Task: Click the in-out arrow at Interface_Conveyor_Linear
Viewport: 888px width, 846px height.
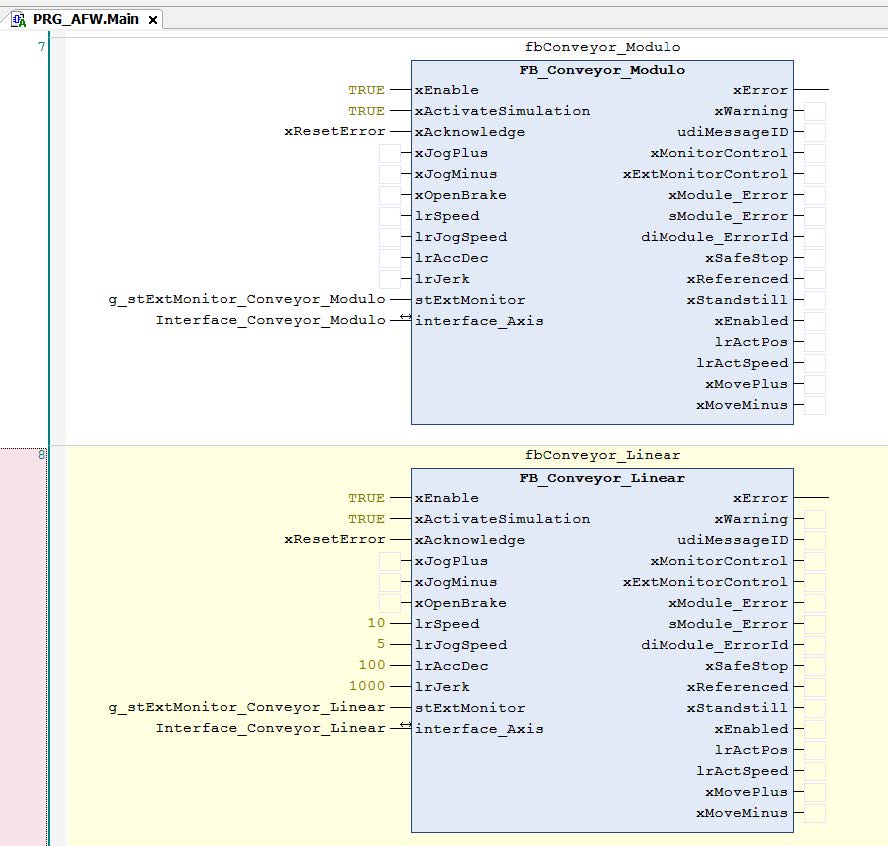Action: point(405,727)
